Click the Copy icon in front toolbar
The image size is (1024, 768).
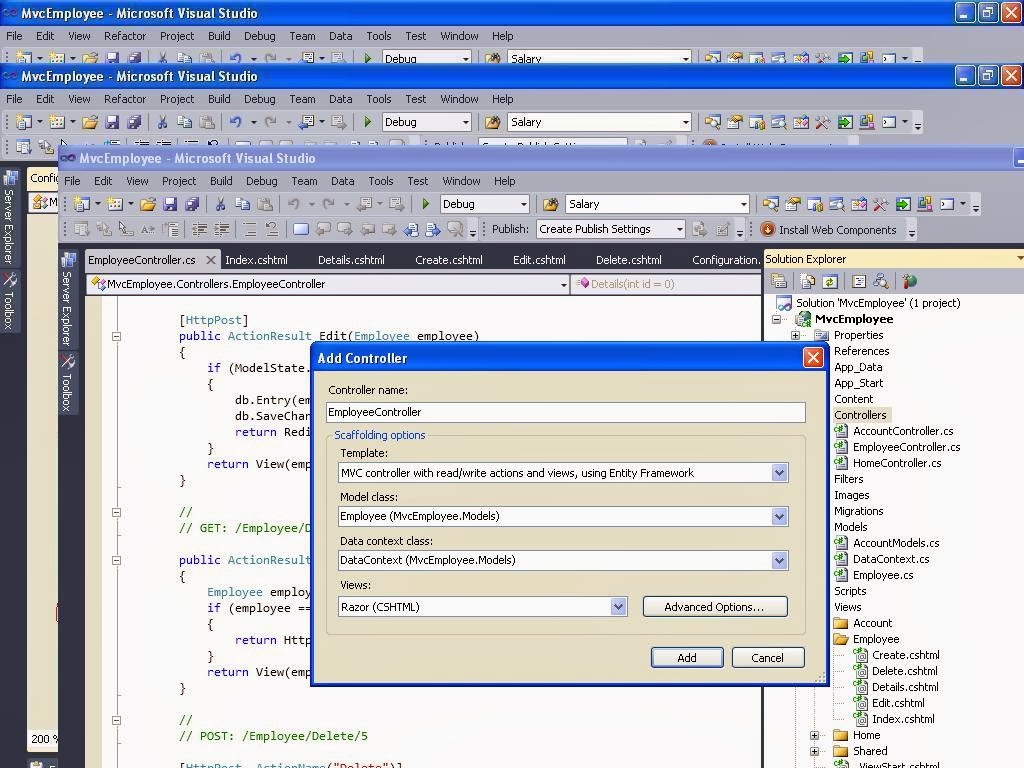(x=243, y=204)
